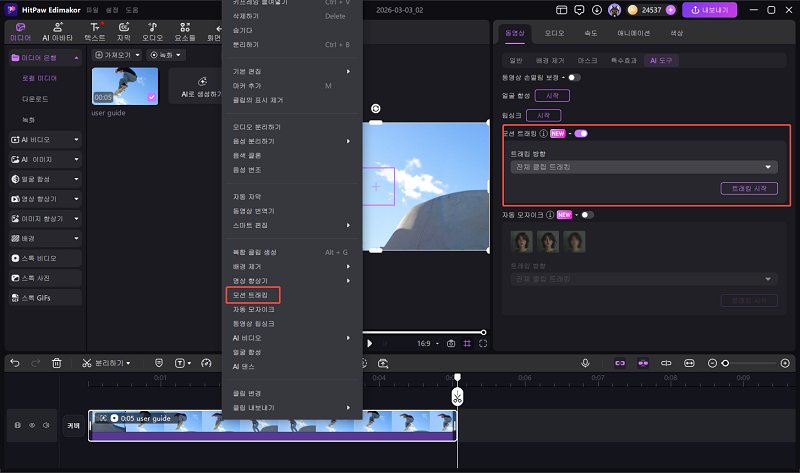Click the info icon beside 모션 트래킹
This screenshot has width=800, height=473.
tap(543, 133)
